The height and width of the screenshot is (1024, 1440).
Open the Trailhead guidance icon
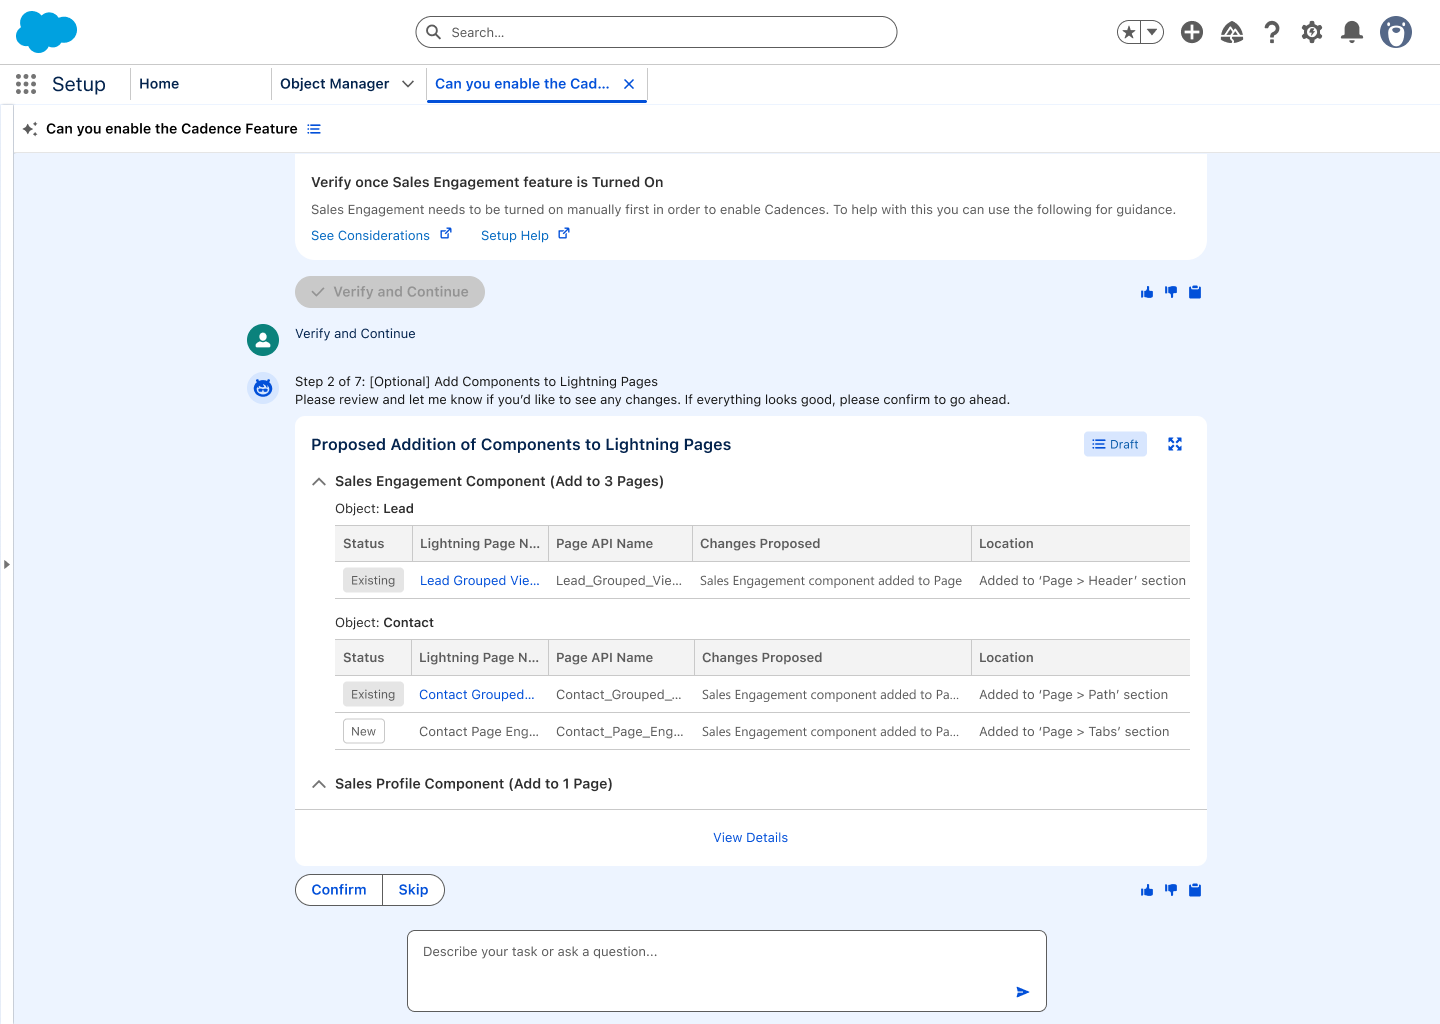(x=1232, y=32)
